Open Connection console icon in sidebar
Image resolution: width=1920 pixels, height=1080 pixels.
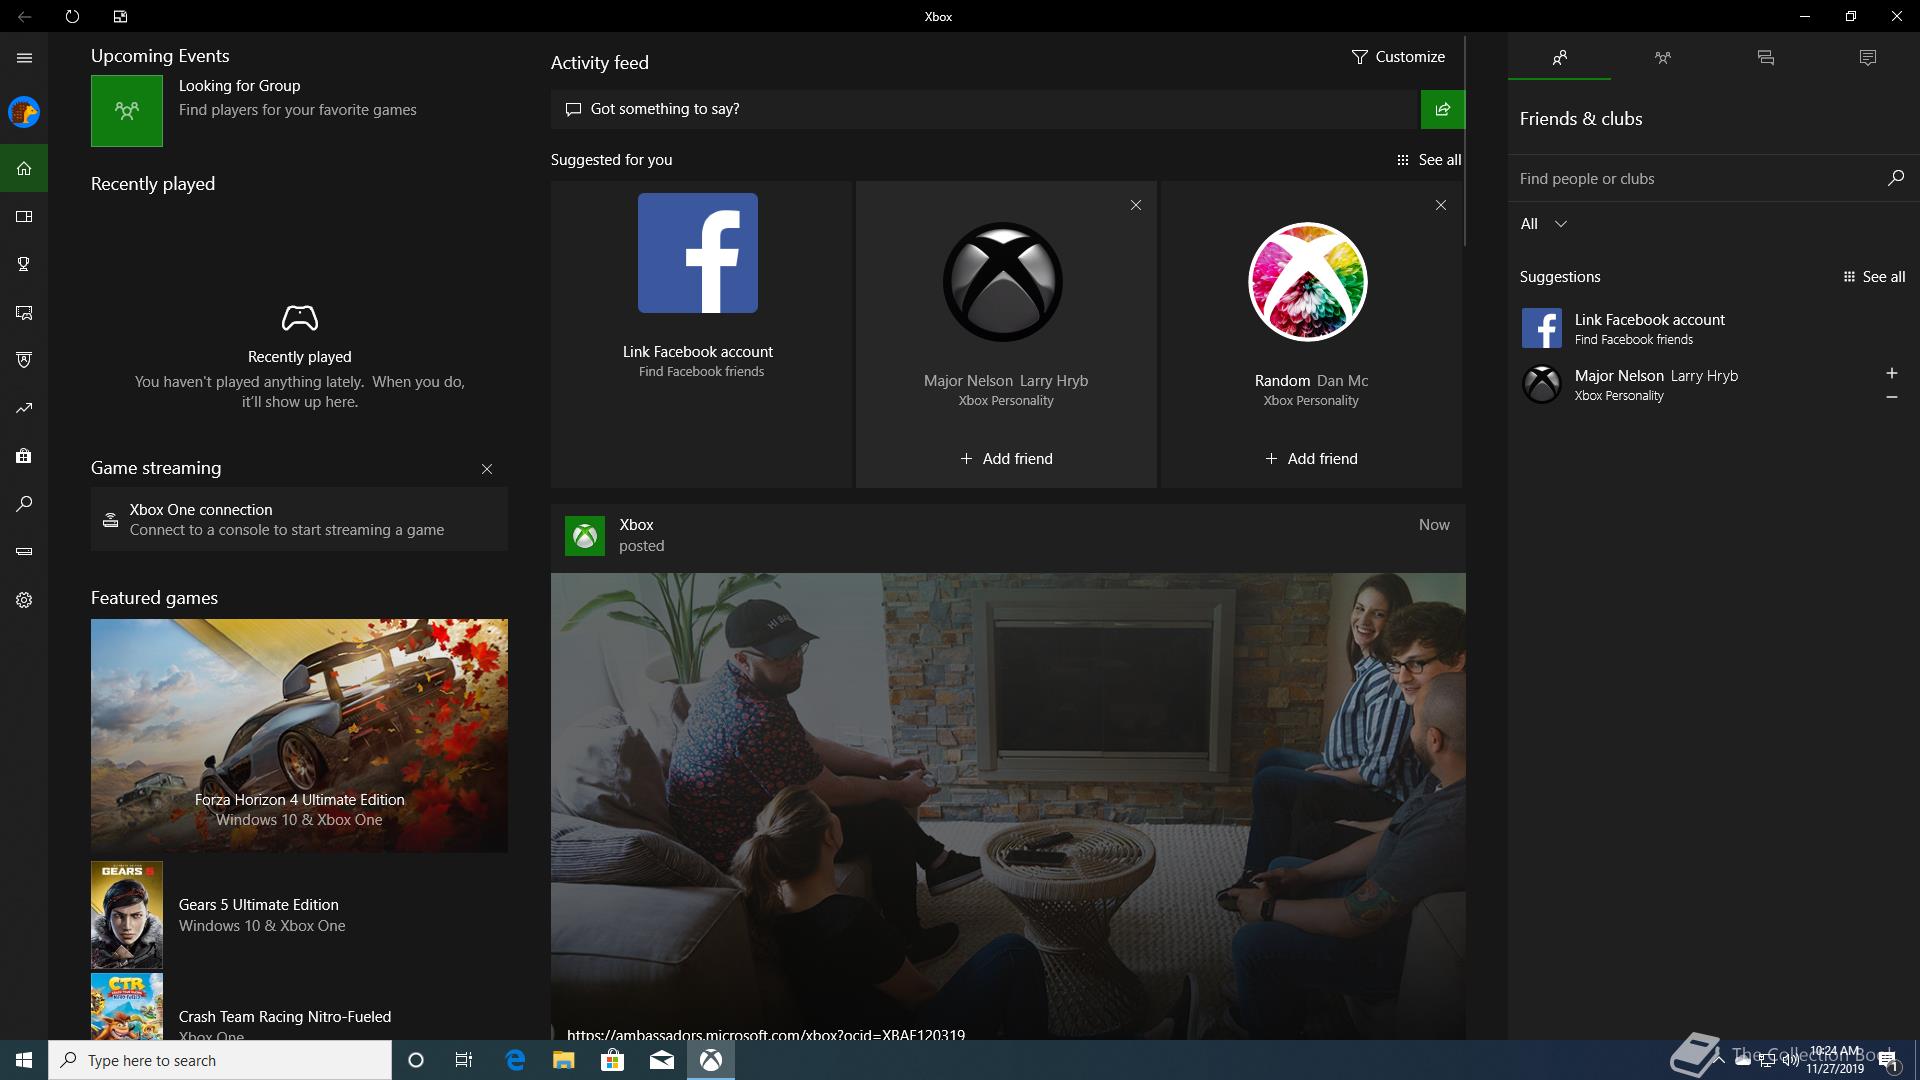[x=24, y=551]
